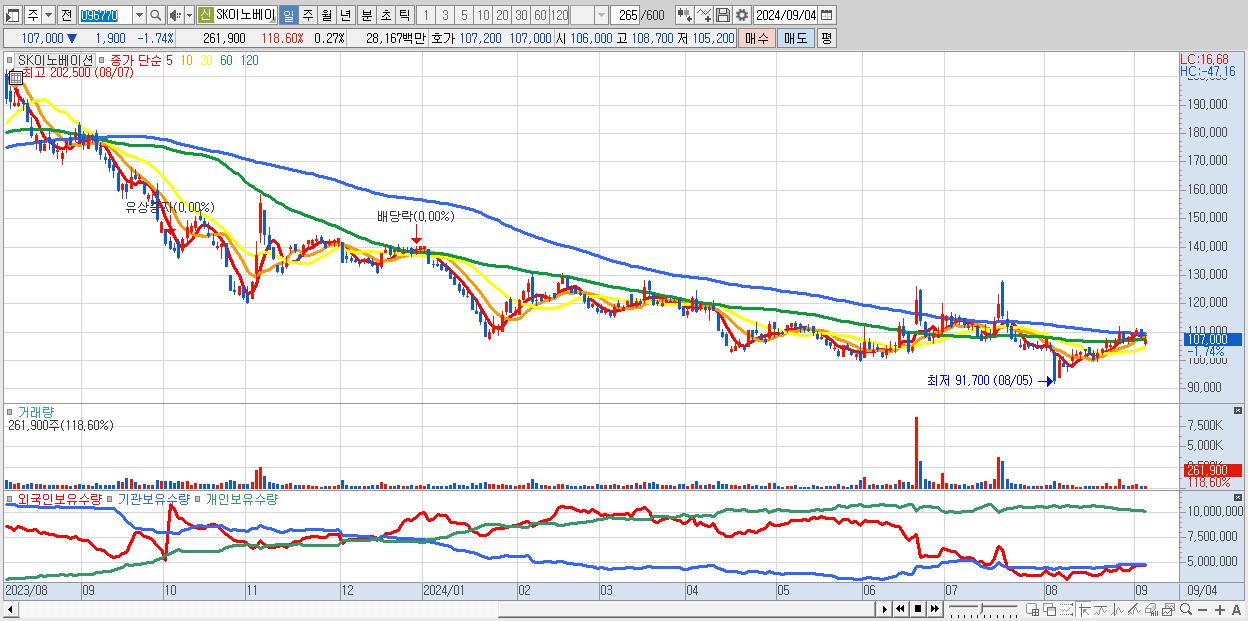Click the trend line drawing icon in bottom toolbar
1248x621 pixels.
pyautogui.click(x=1101, y=610)
